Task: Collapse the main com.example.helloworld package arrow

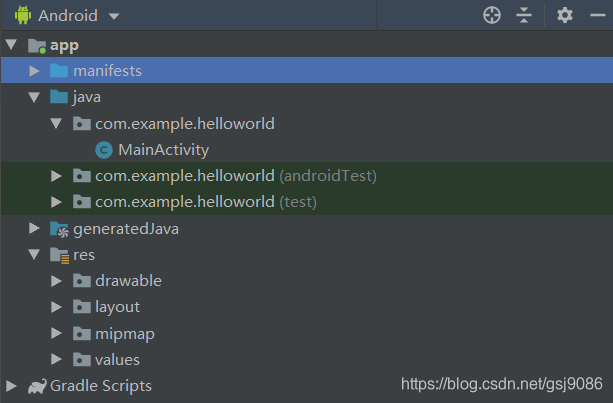Action: (56, 123)
